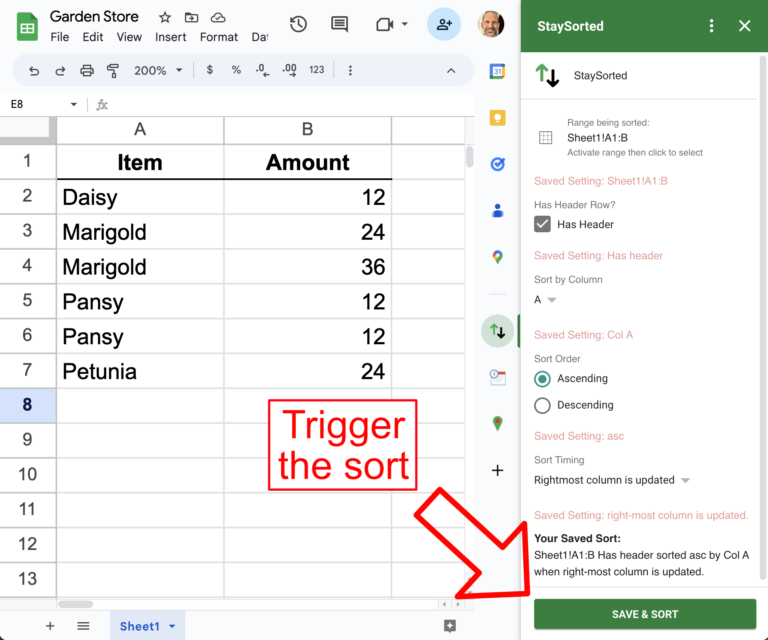This screenshot has height=640, width=768.
Task: Open the Google Sheets home icon
Action: (27, 27)
